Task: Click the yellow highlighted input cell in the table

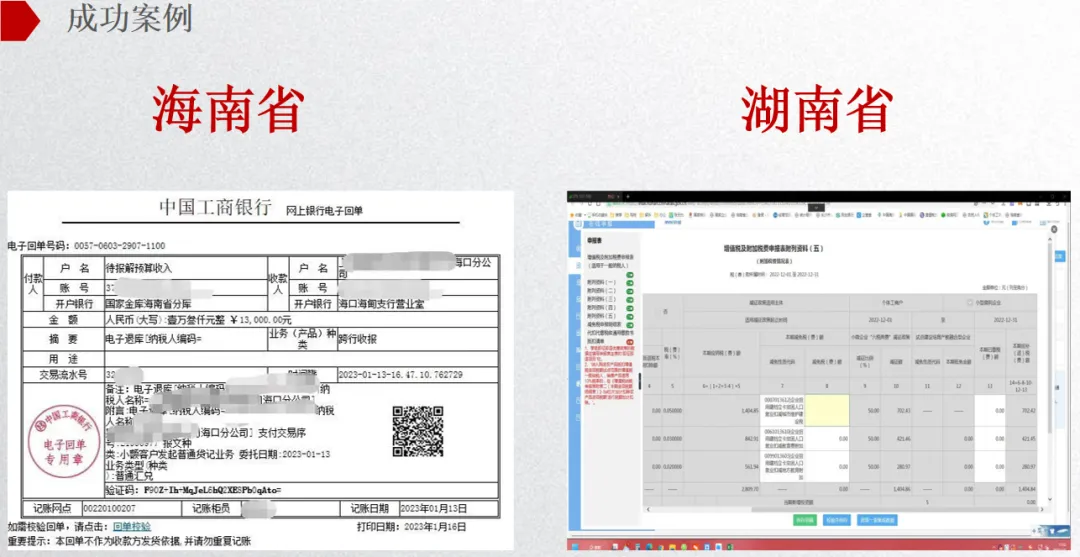Action: pyautogui.click(x=827, y=410)
